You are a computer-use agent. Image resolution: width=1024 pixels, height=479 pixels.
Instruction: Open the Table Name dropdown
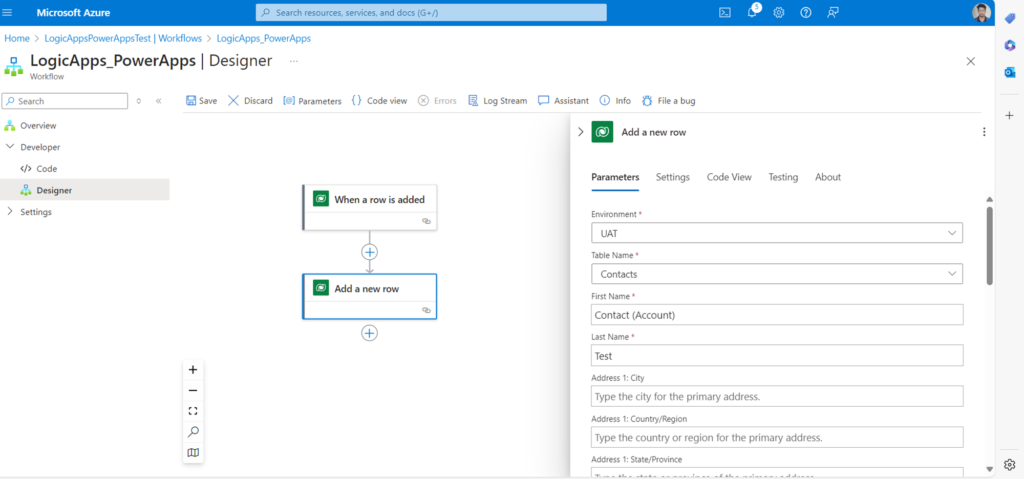tap(777, 274)
